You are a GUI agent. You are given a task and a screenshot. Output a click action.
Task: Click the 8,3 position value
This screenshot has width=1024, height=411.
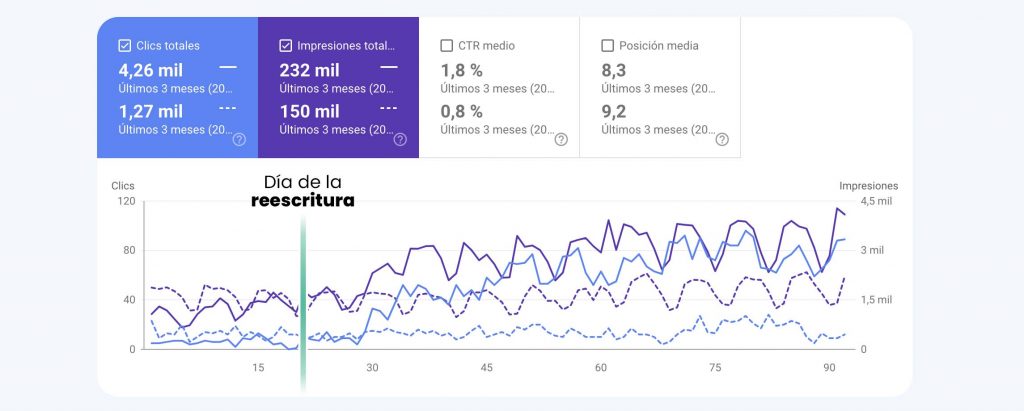[x=613, y=70]
